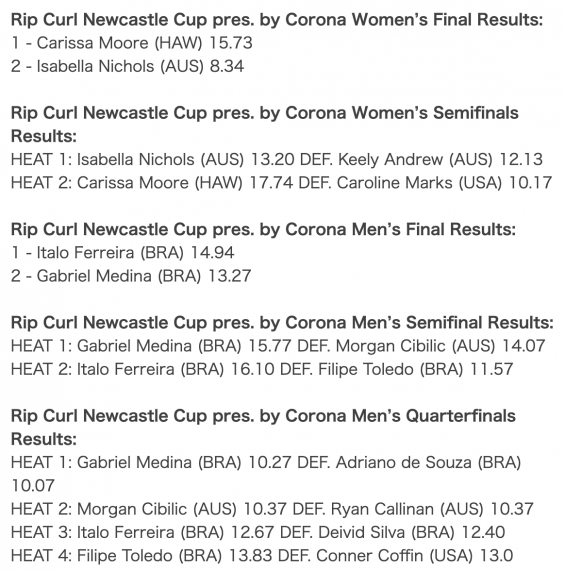The width and height of the screenshot is (565, 571).
Task: Click quarterfinal Heat 3 Ferreira versus Silva
Action: coord(258,532)
